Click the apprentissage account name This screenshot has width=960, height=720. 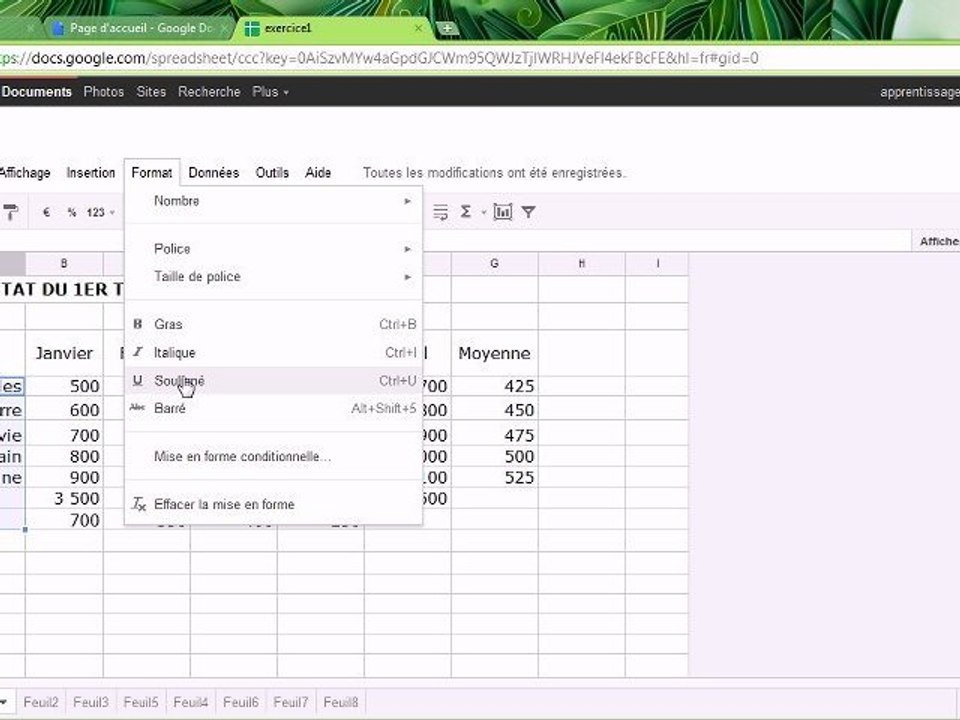[x=920, y=92]
